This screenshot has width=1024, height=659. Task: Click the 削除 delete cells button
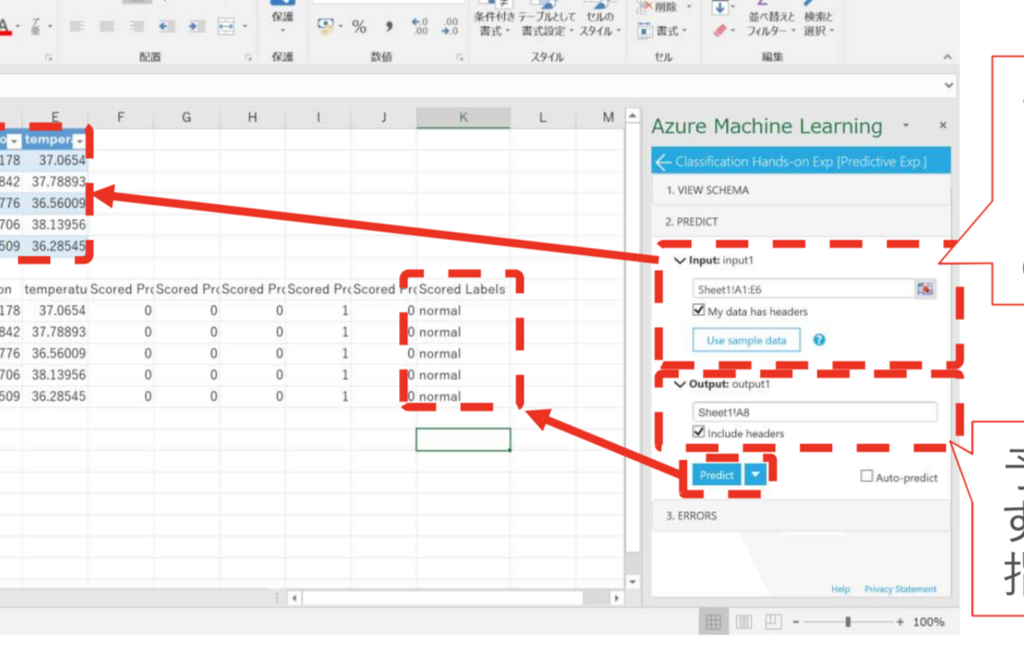tap(664, 7)
